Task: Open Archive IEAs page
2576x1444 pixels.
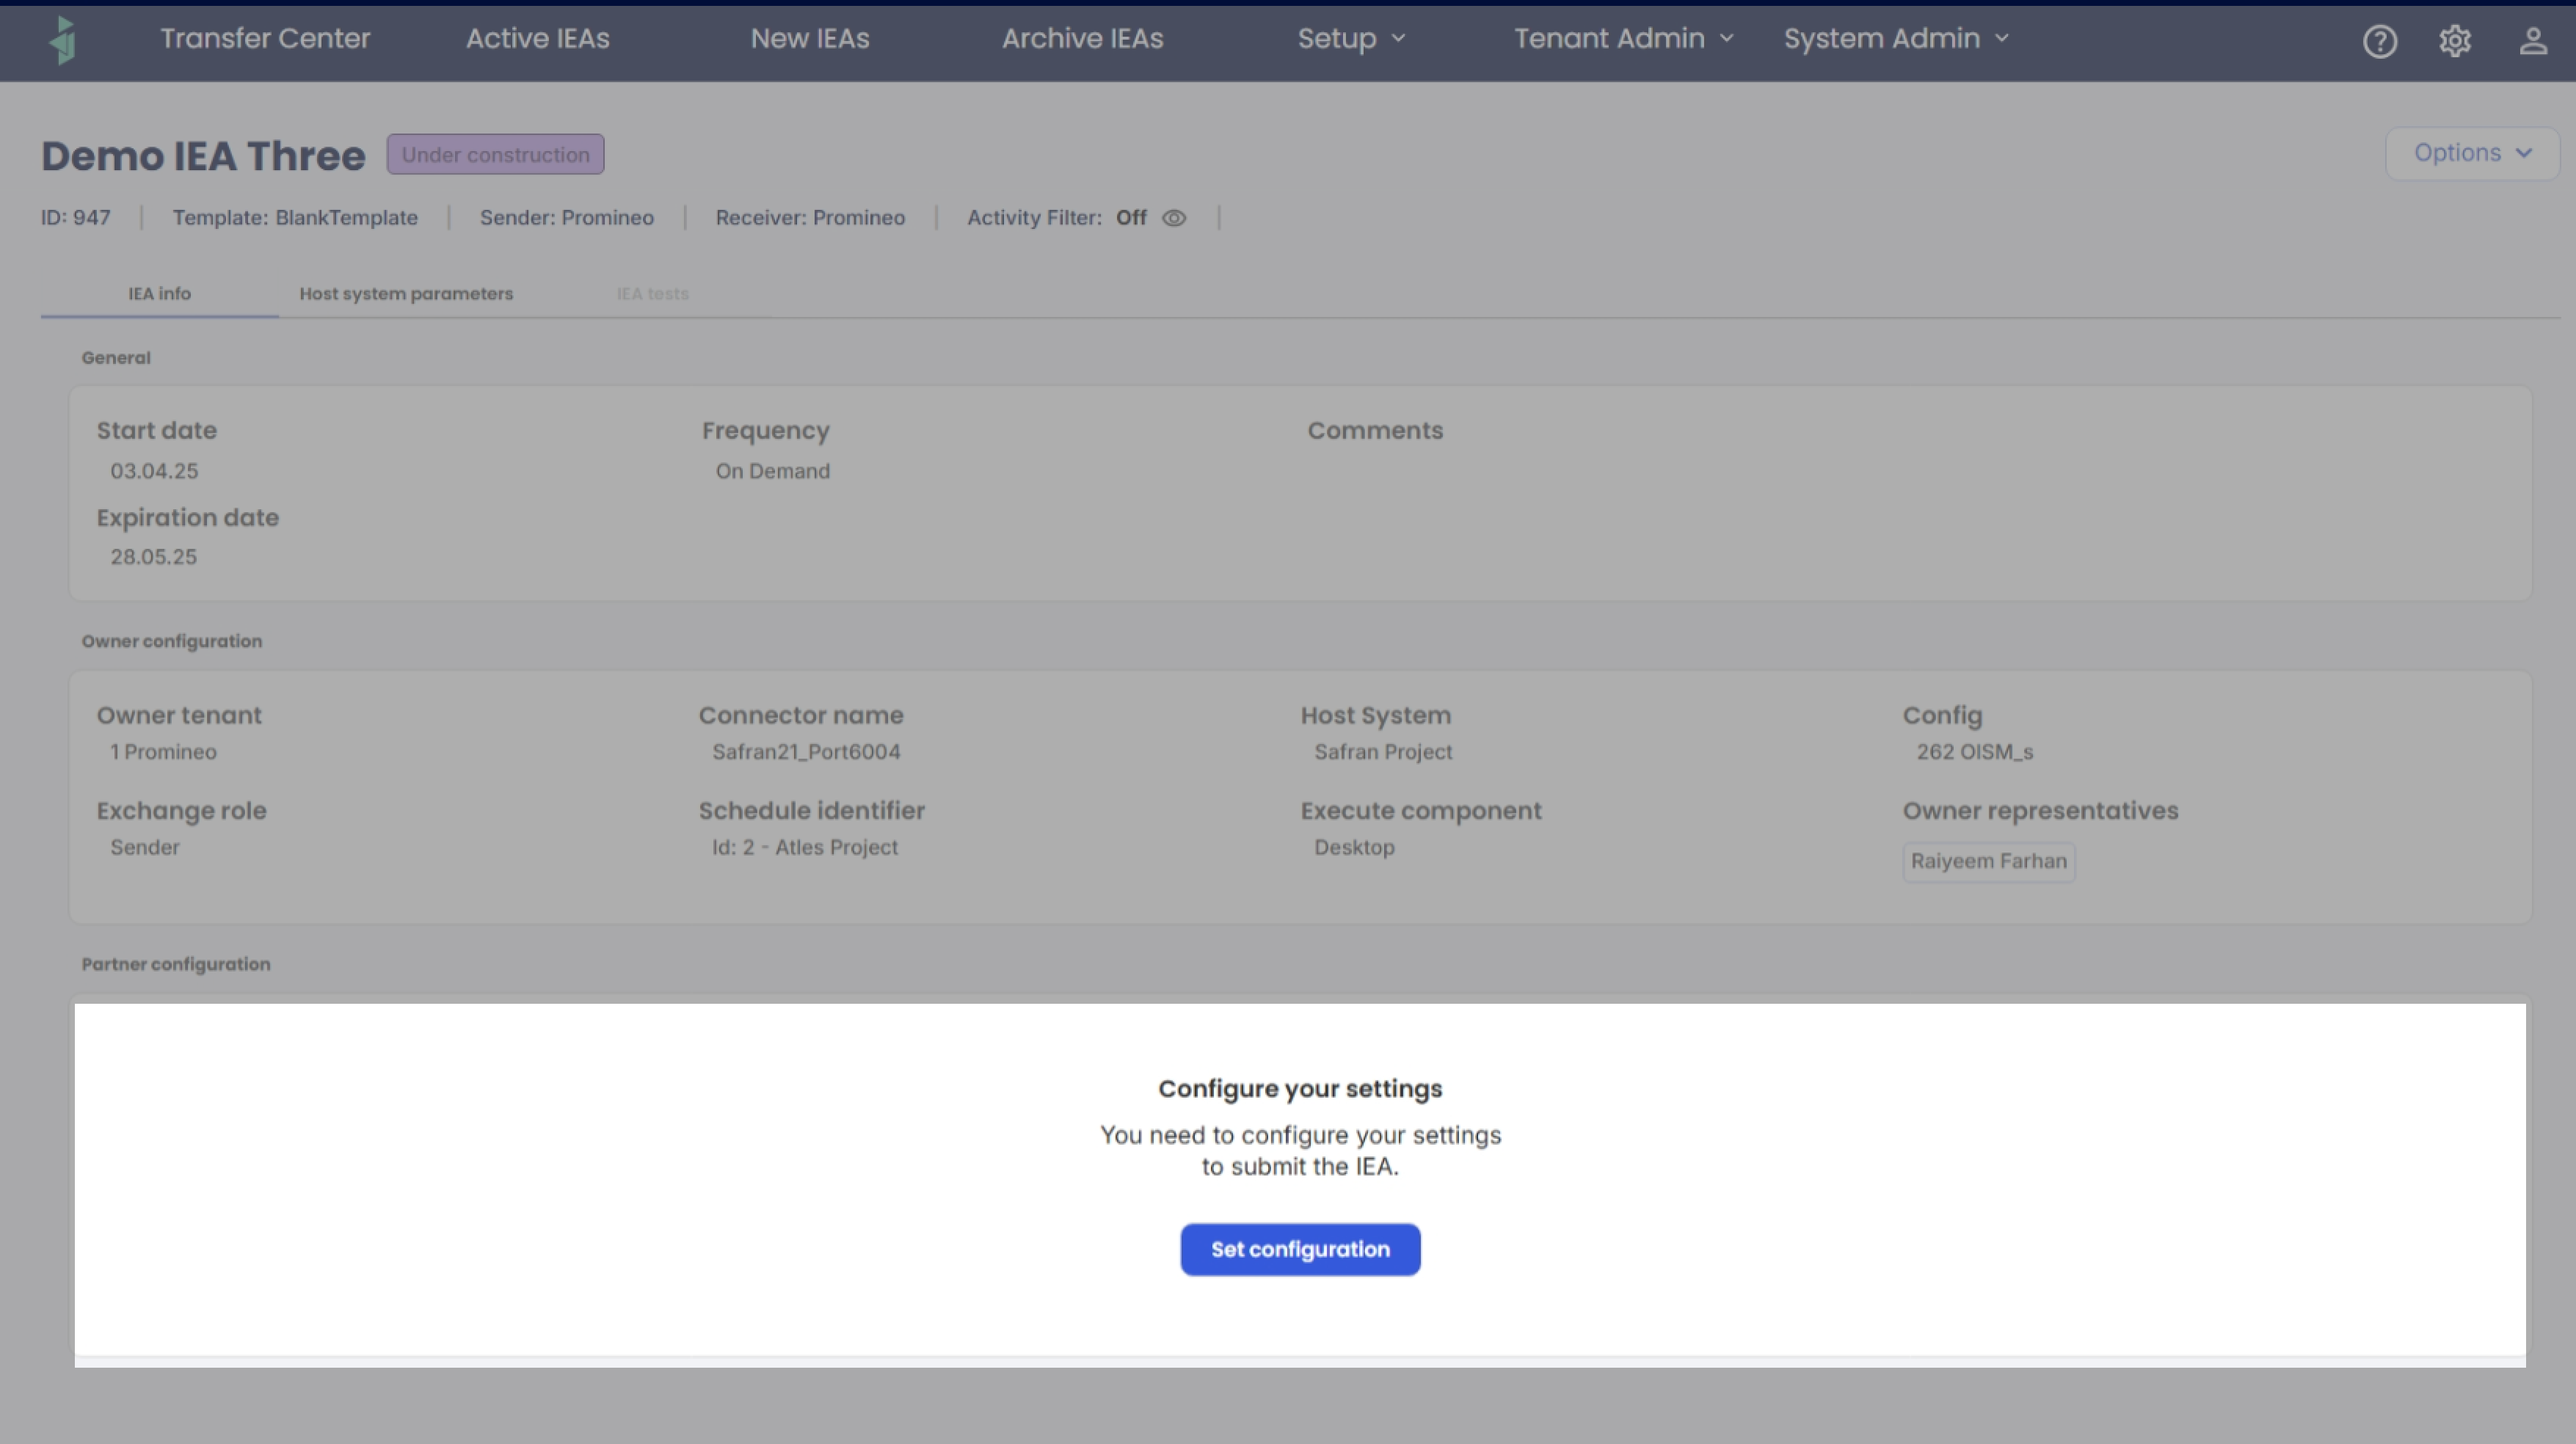Action: pyautogui.click(x=1082, y=39)
